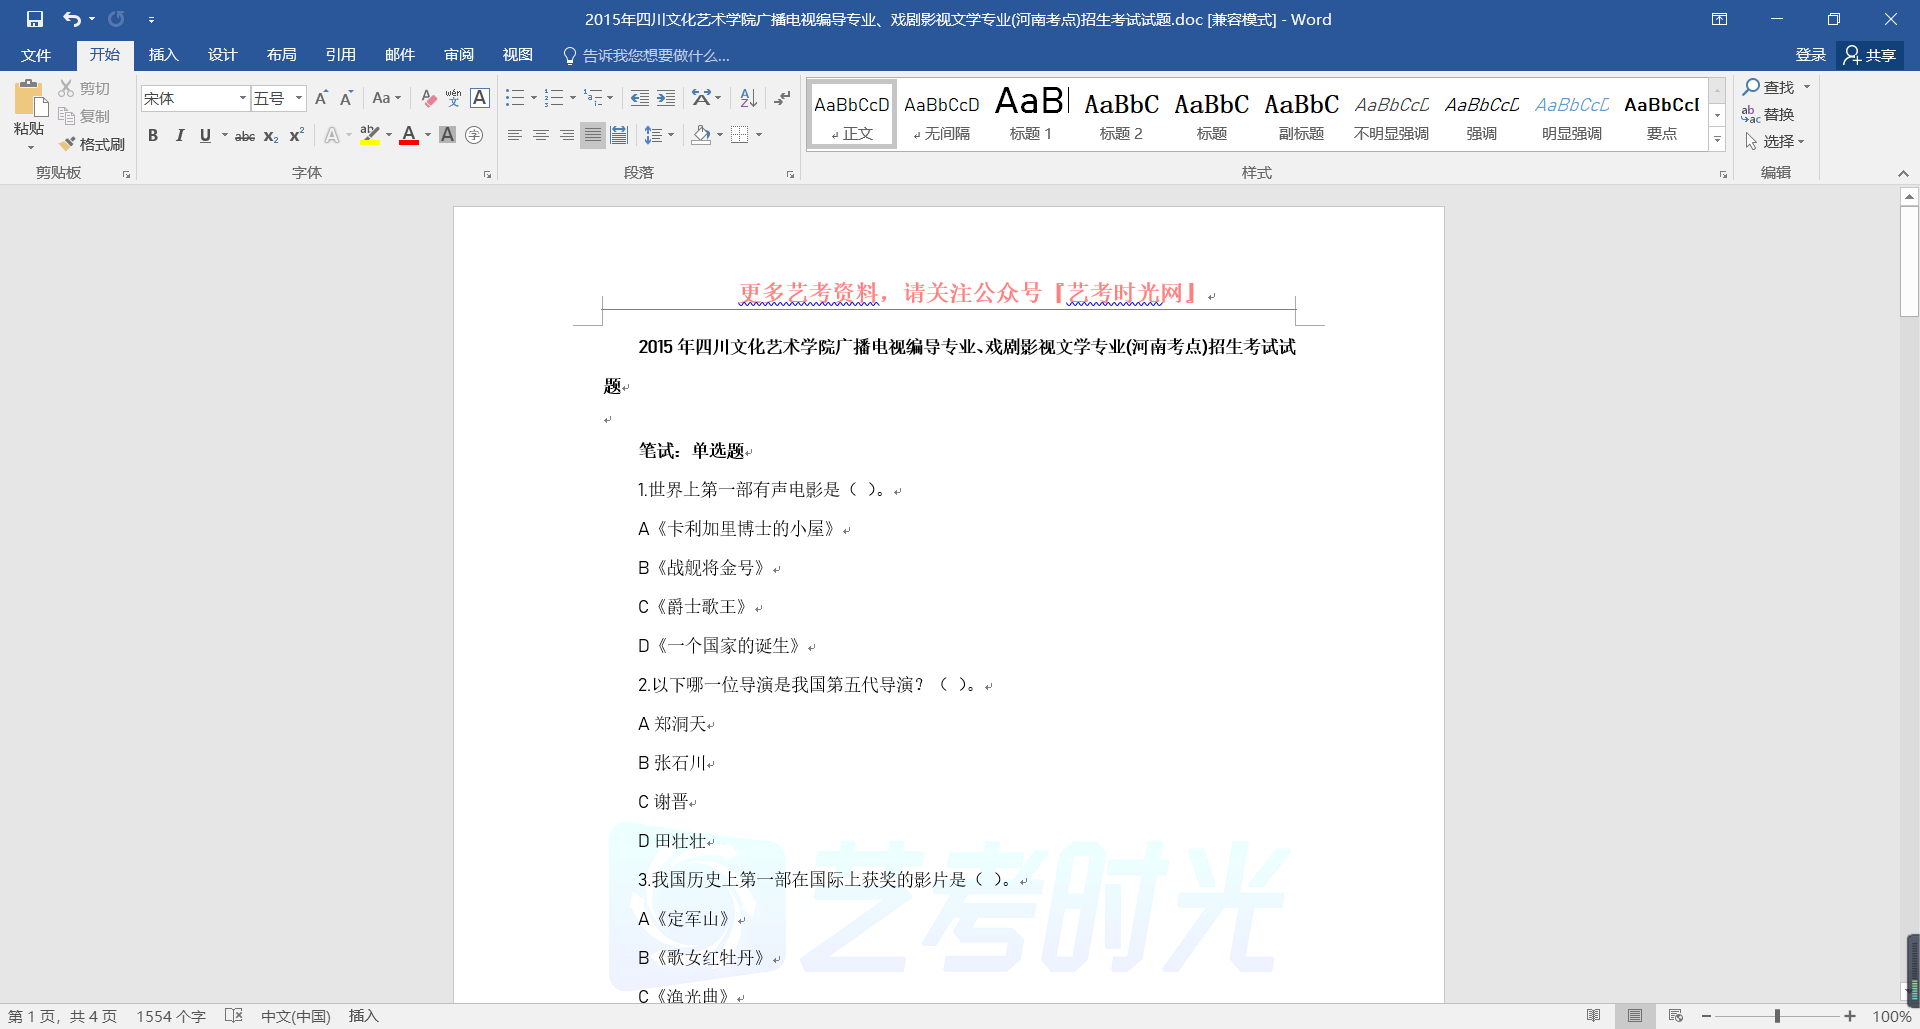
Task: Open the font size dropdown (五号)
Action: 299,98
